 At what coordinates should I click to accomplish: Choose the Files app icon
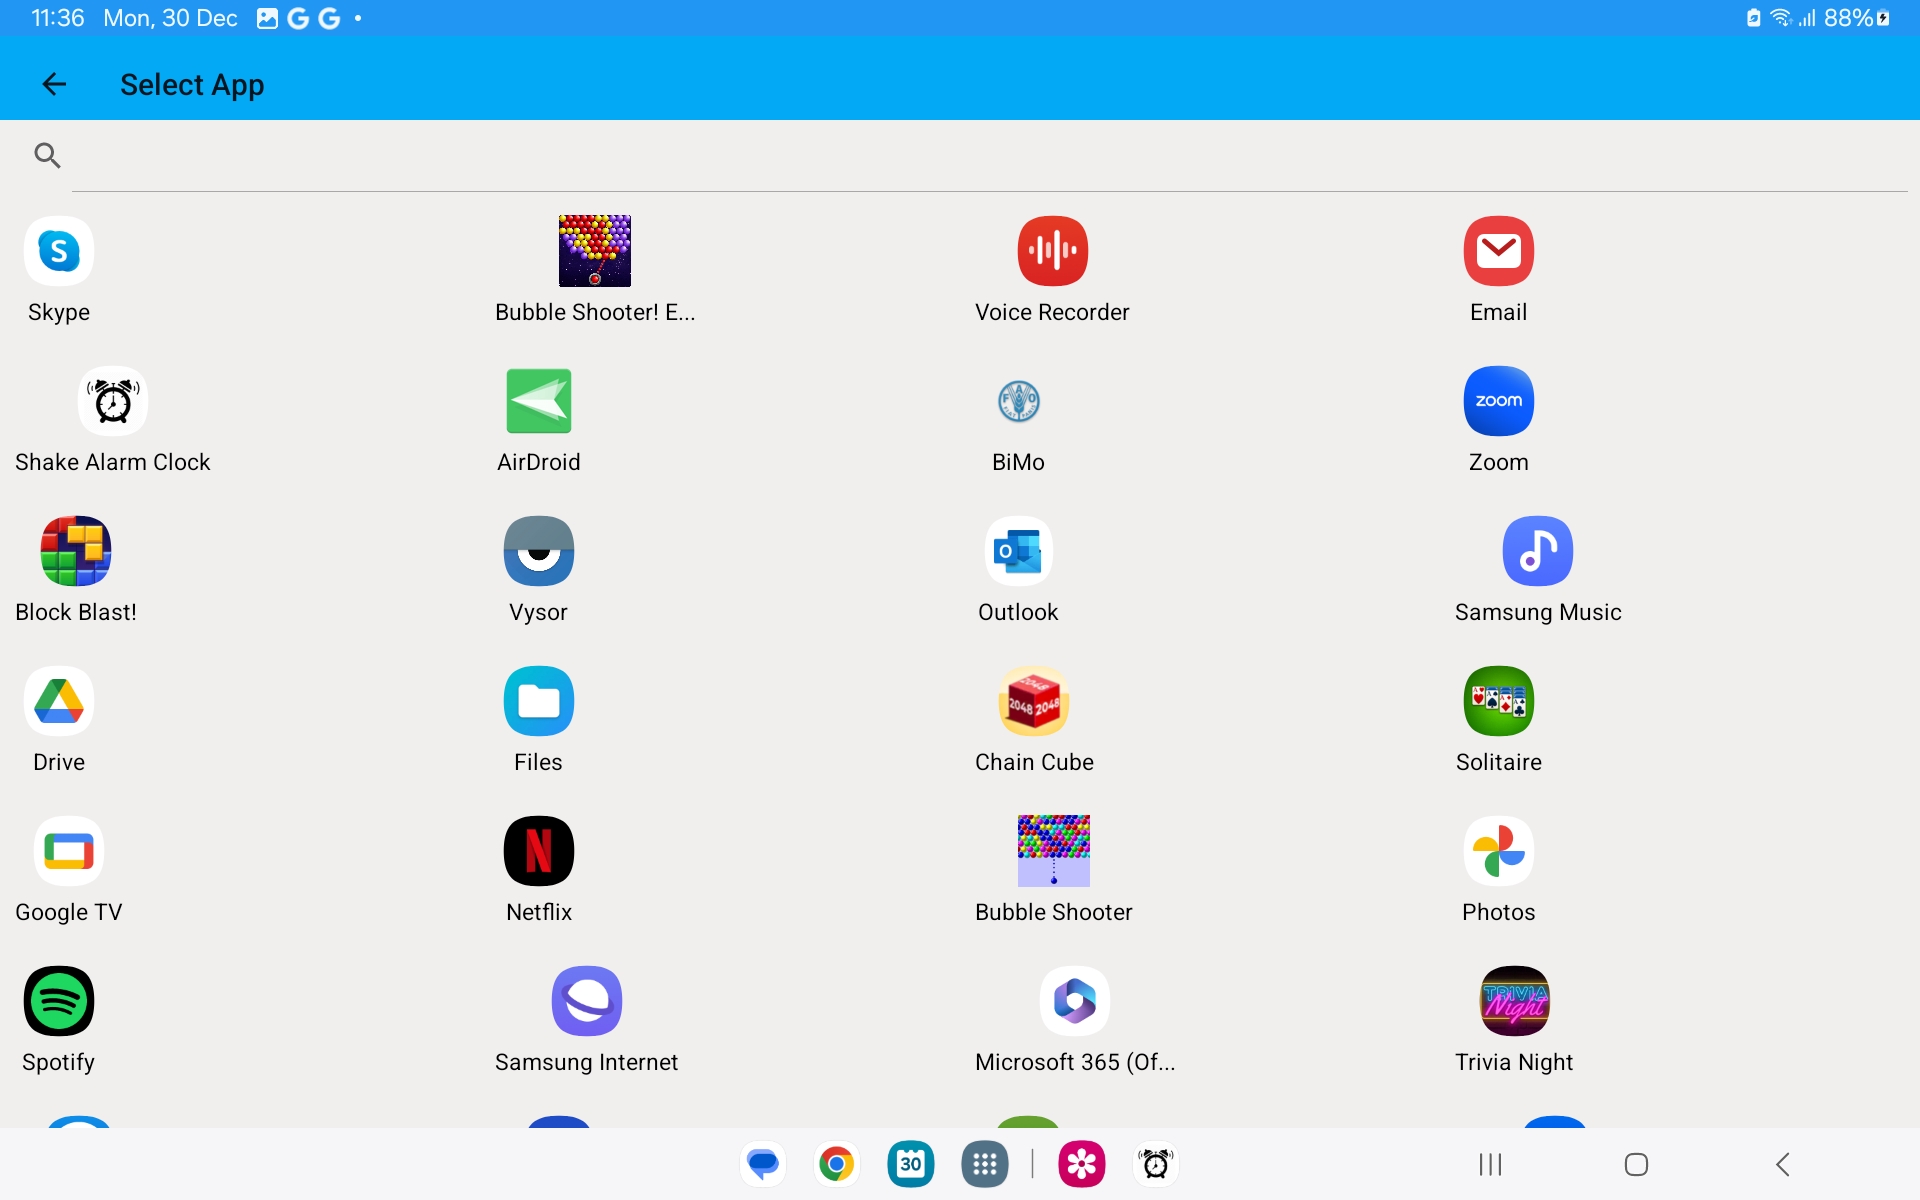coord(539,701)
